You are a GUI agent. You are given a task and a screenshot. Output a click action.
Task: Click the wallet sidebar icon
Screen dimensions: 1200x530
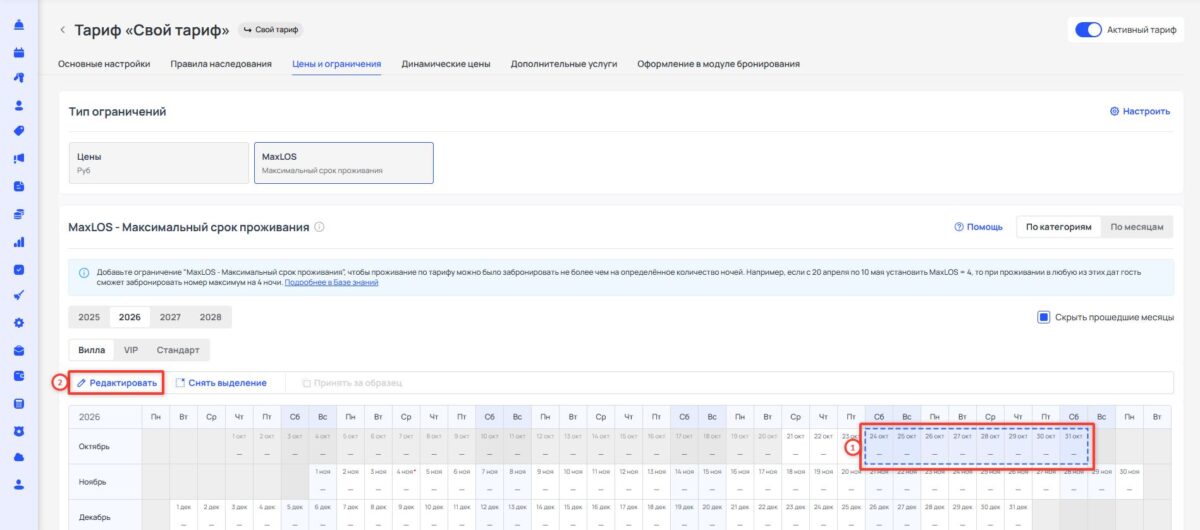click(x=19, y=377)
